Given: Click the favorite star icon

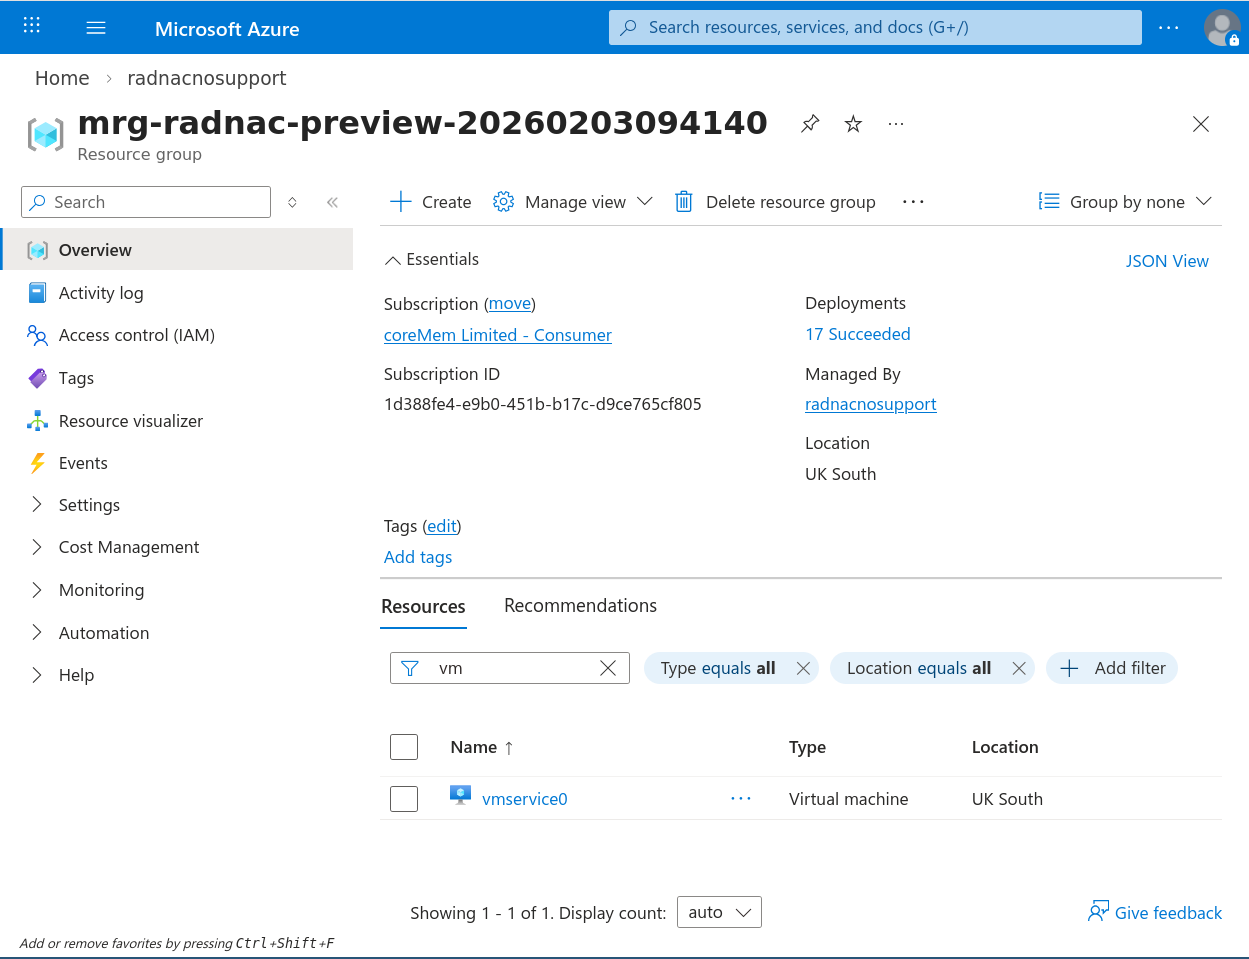Looking at the screenshot, I should 853,124.
